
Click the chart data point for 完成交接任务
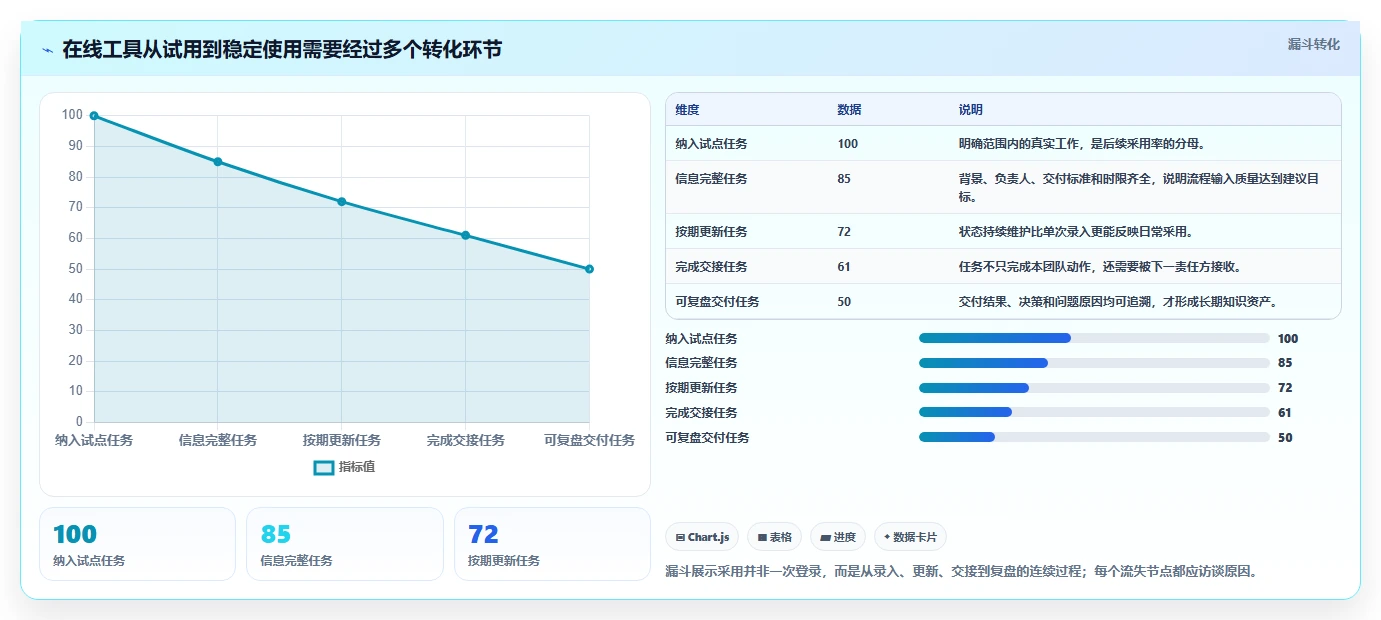pos(465,235)
